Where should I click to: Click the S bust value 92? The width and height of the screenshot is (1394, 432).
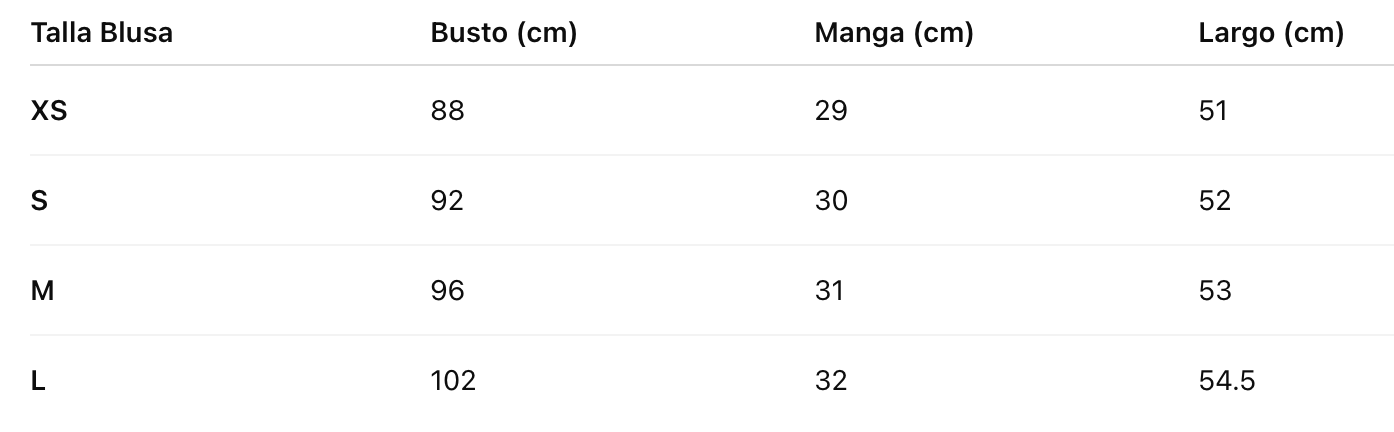tap(448, 201)
